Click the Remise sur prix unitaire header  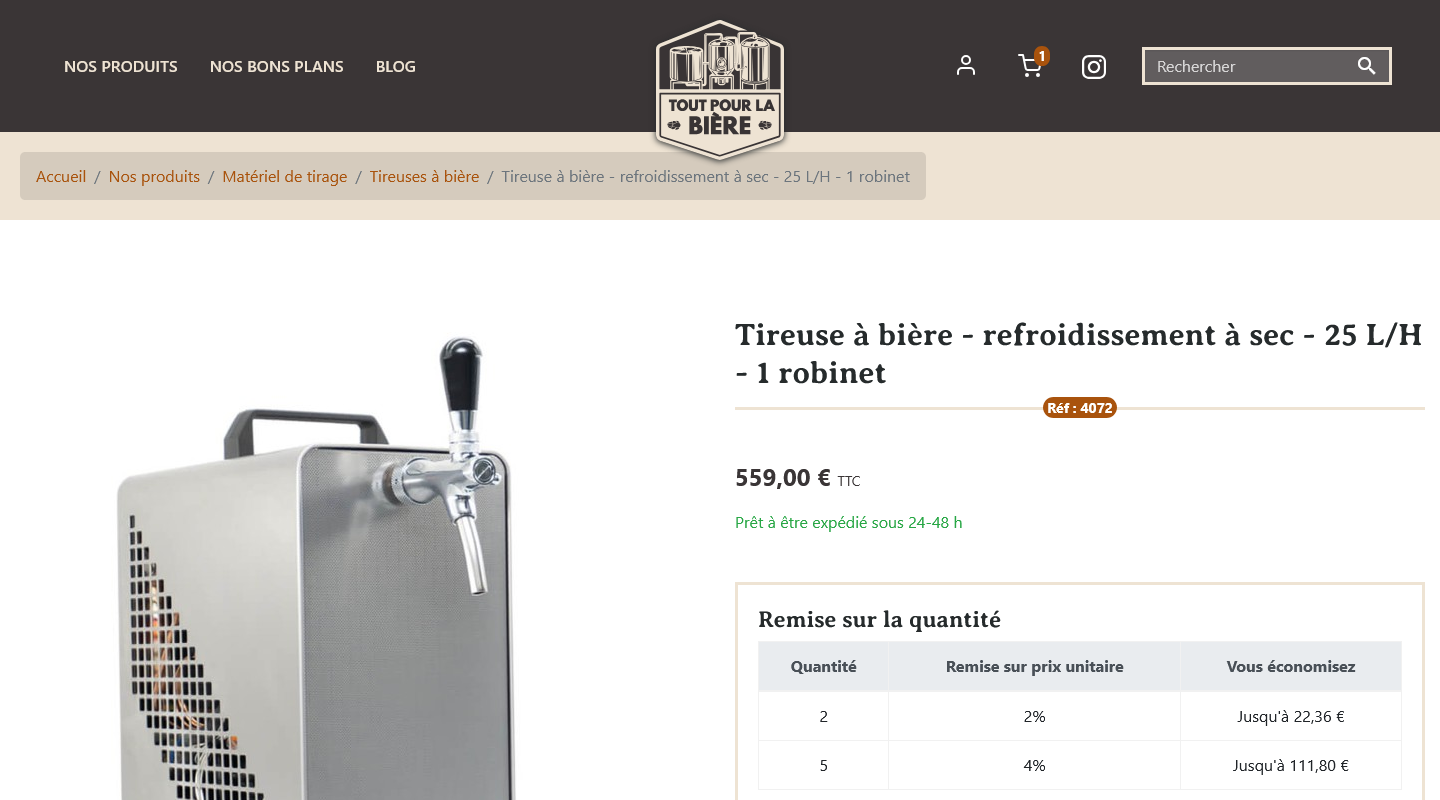click(1034, 666)
